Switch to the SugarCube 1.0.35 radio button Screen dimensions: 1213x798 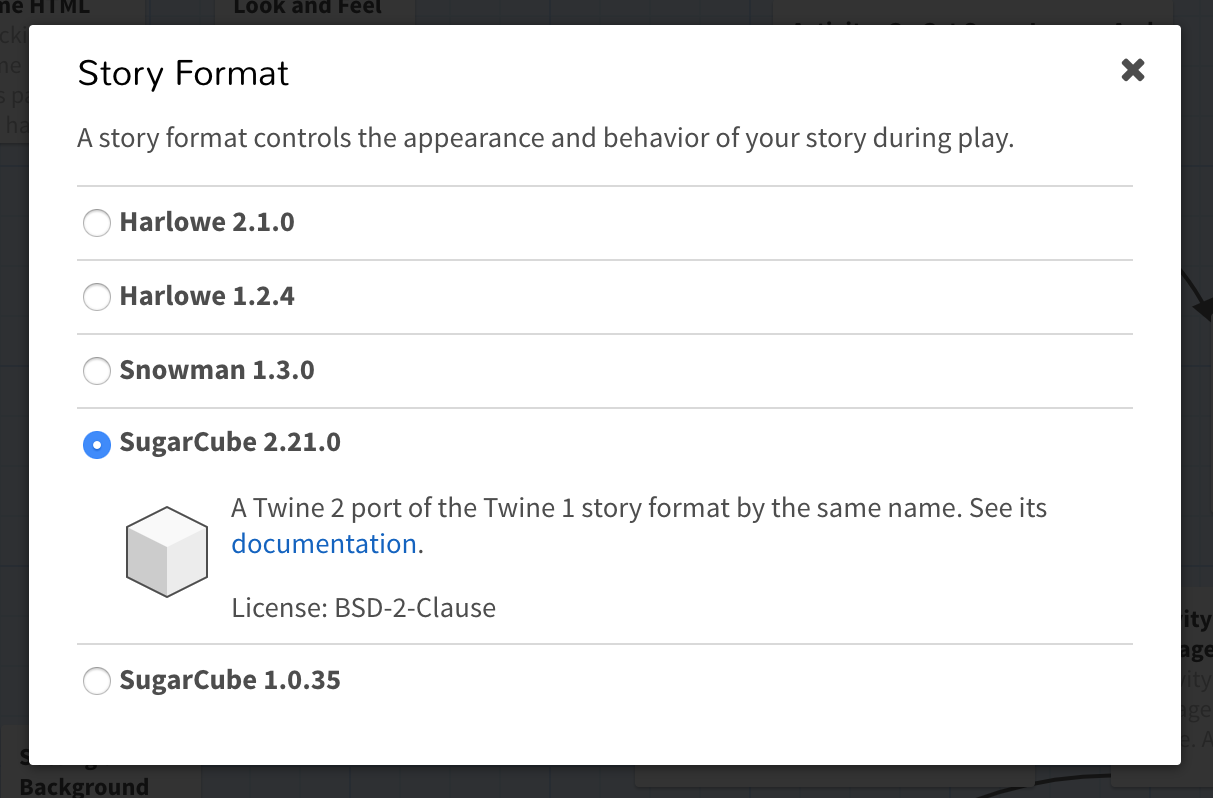(97, 681)
